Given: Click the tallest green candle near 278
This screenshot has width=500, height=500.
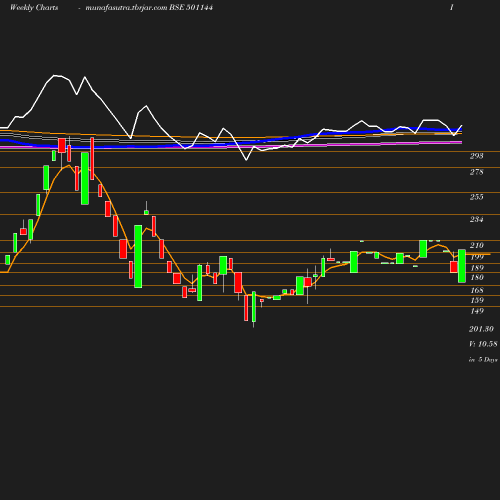Looking at the screenshot, I should click(x=85, y=178).
